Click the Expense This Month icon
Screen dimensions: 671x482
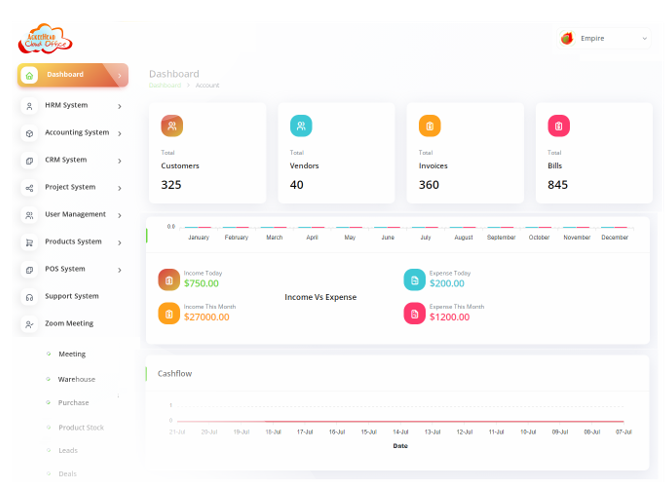pyautogui.click(x=415, y=313)
